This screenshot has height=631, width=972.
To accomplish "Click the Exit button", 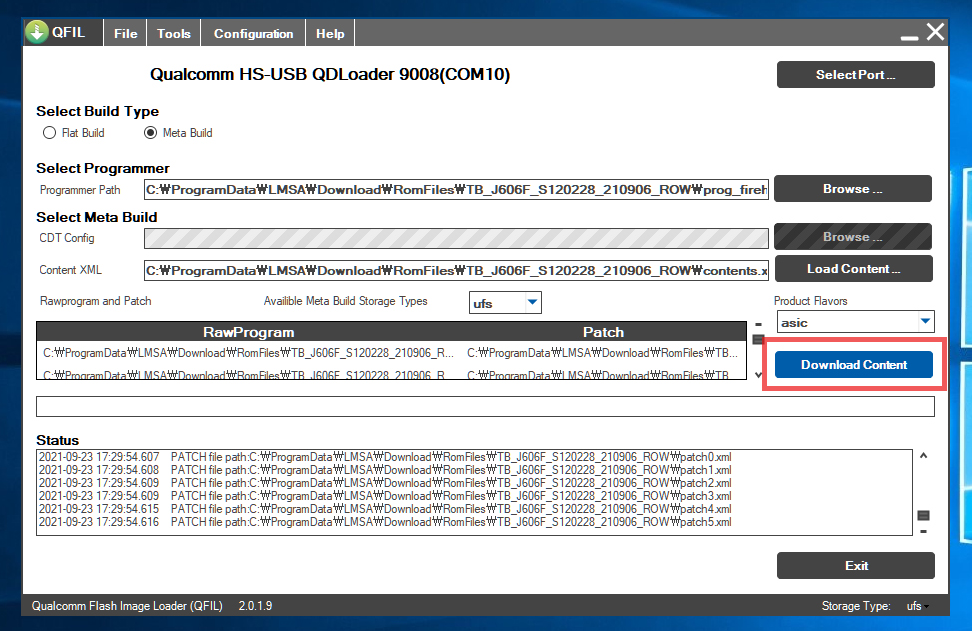I will 855,565.
